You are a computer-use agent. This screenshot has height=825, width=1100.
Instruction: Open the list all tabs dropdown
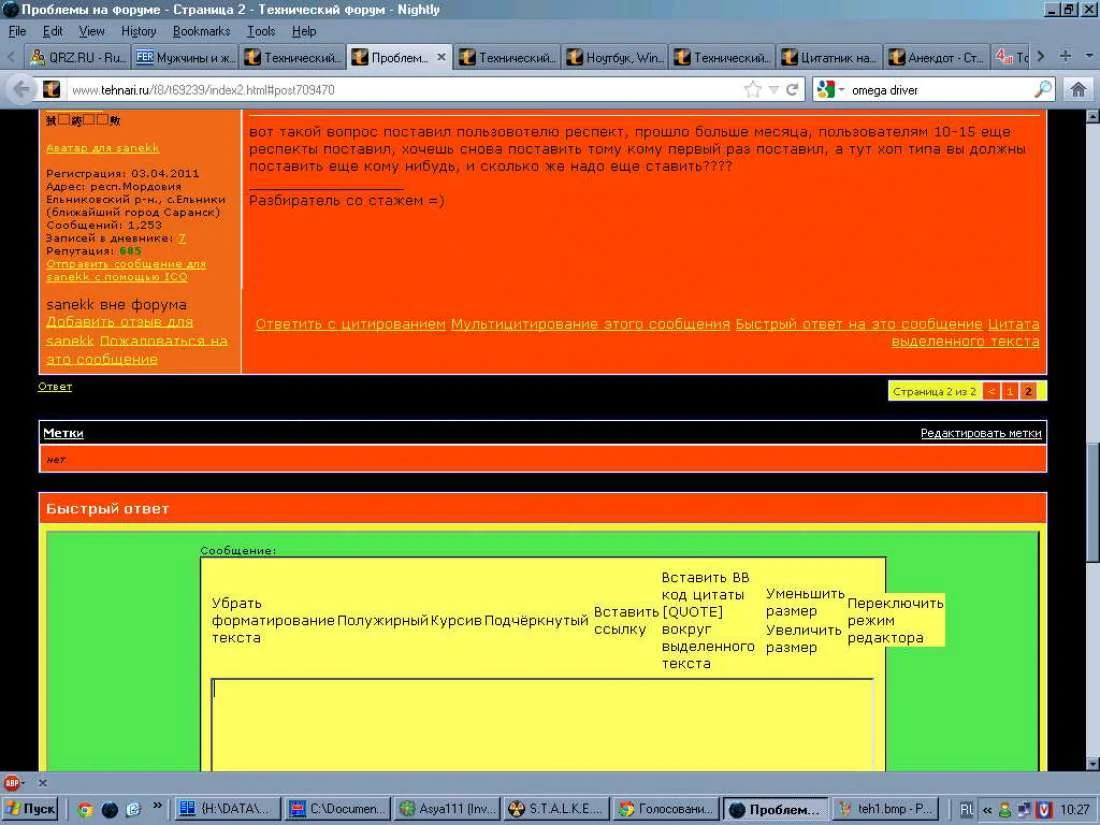point(1089,56)
